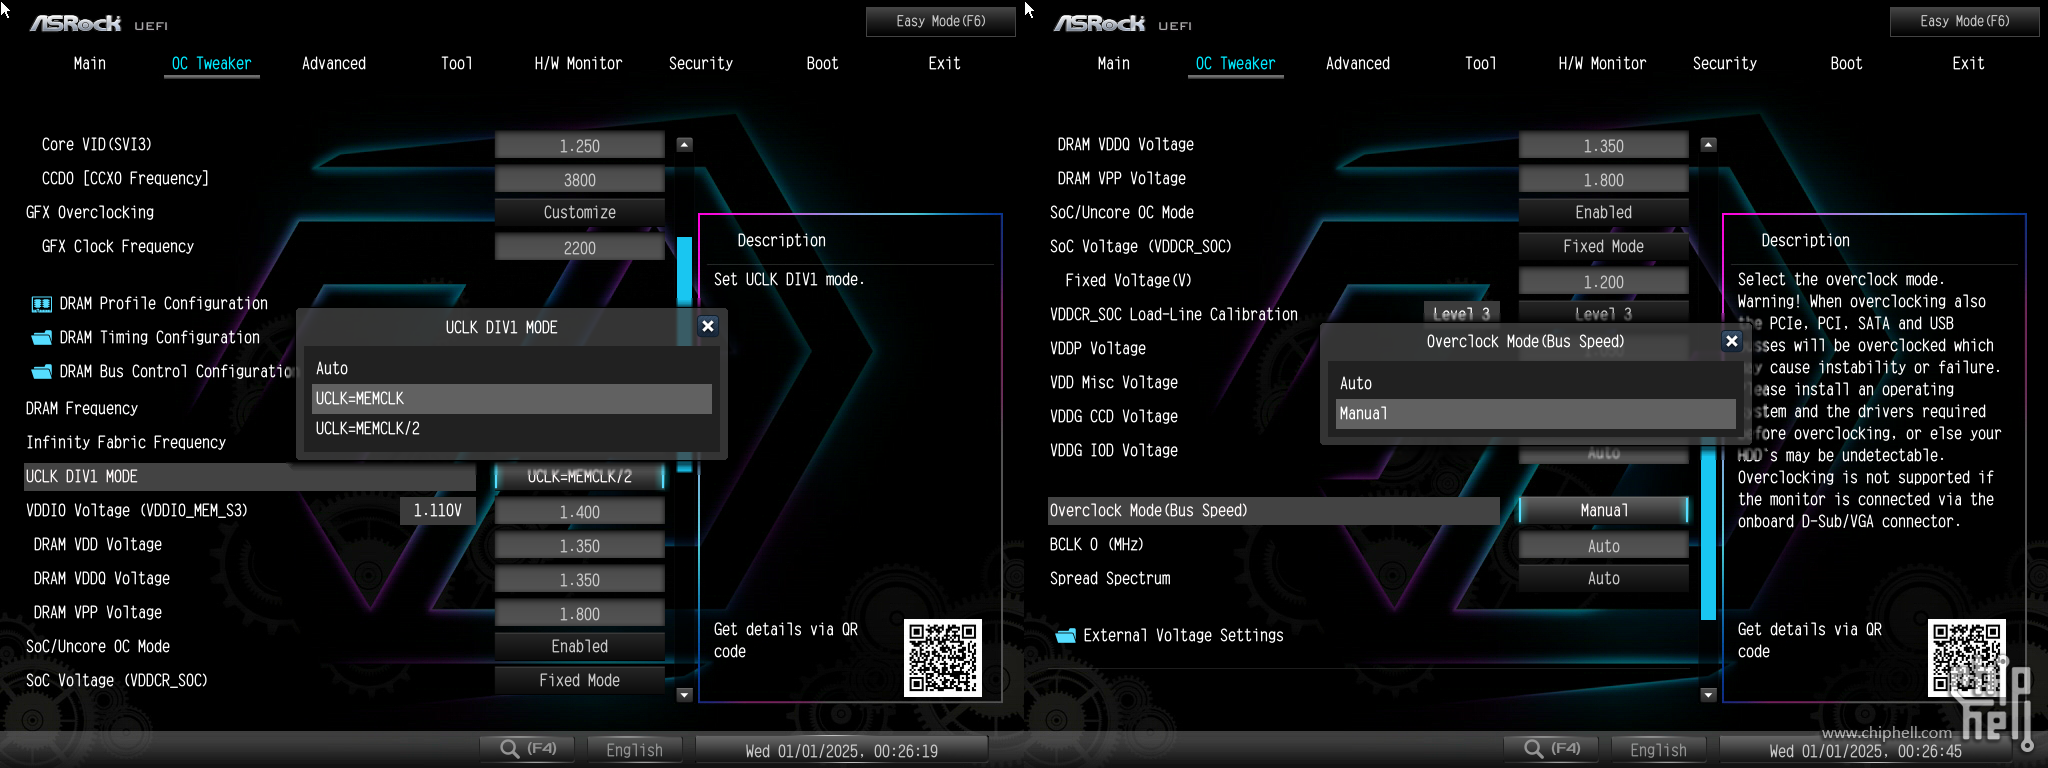
Task: Open DRAM Profile Configuration memory icon
Action: pyautogui.click(x=41, y=304)
